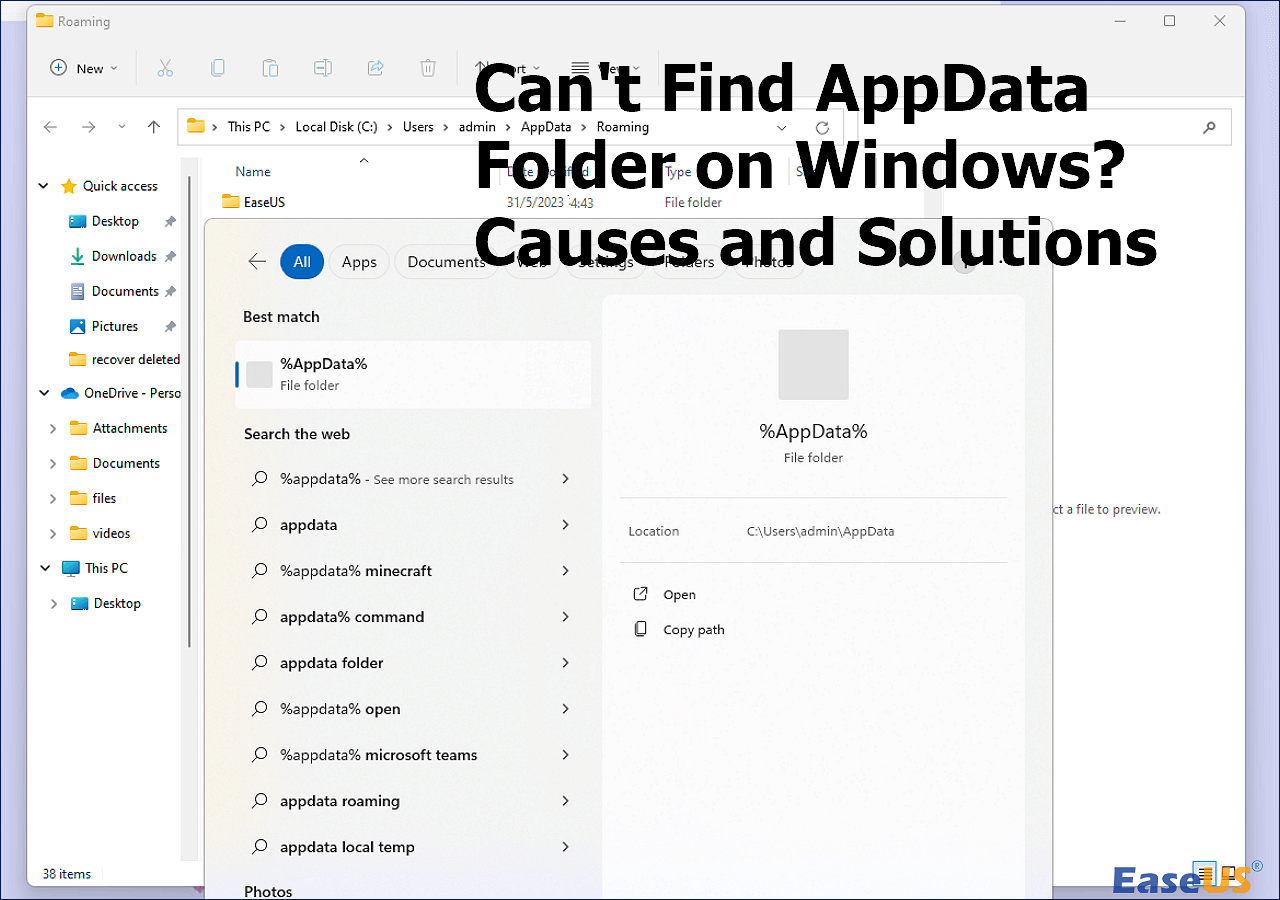The height and width of the screenshot is (900, 1280).
Task: Click the Cut scissors icon in toolbar
Action: pos(165,68)
